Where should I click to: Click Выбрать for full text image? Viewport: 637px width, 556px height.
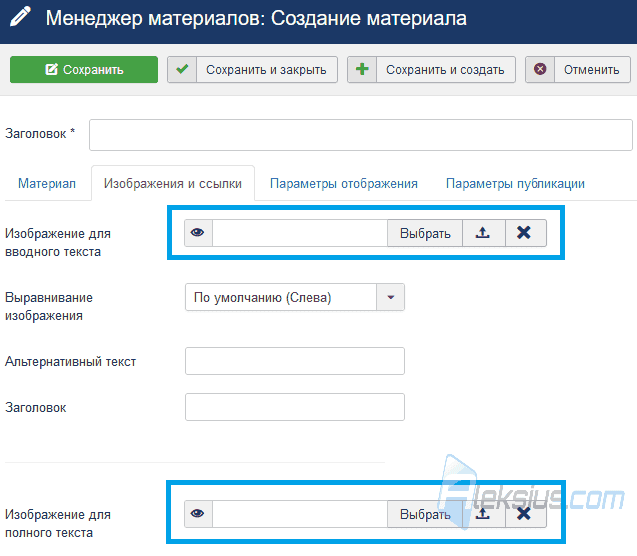point(425,514)
